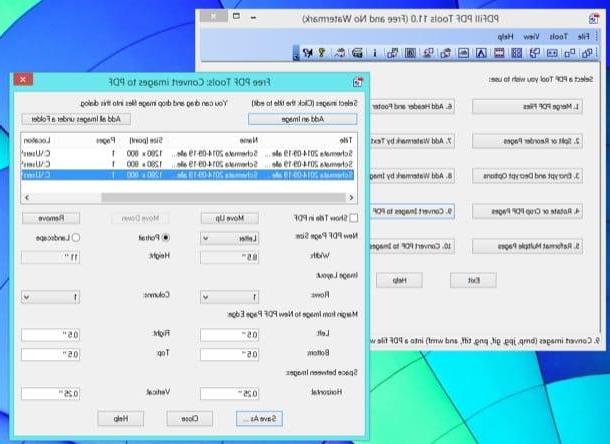The image size is (610, 444).
Task: Click the Rotate or Crop Pages toolbar icon
Action: pyautogui.click(x=535, y=53)
